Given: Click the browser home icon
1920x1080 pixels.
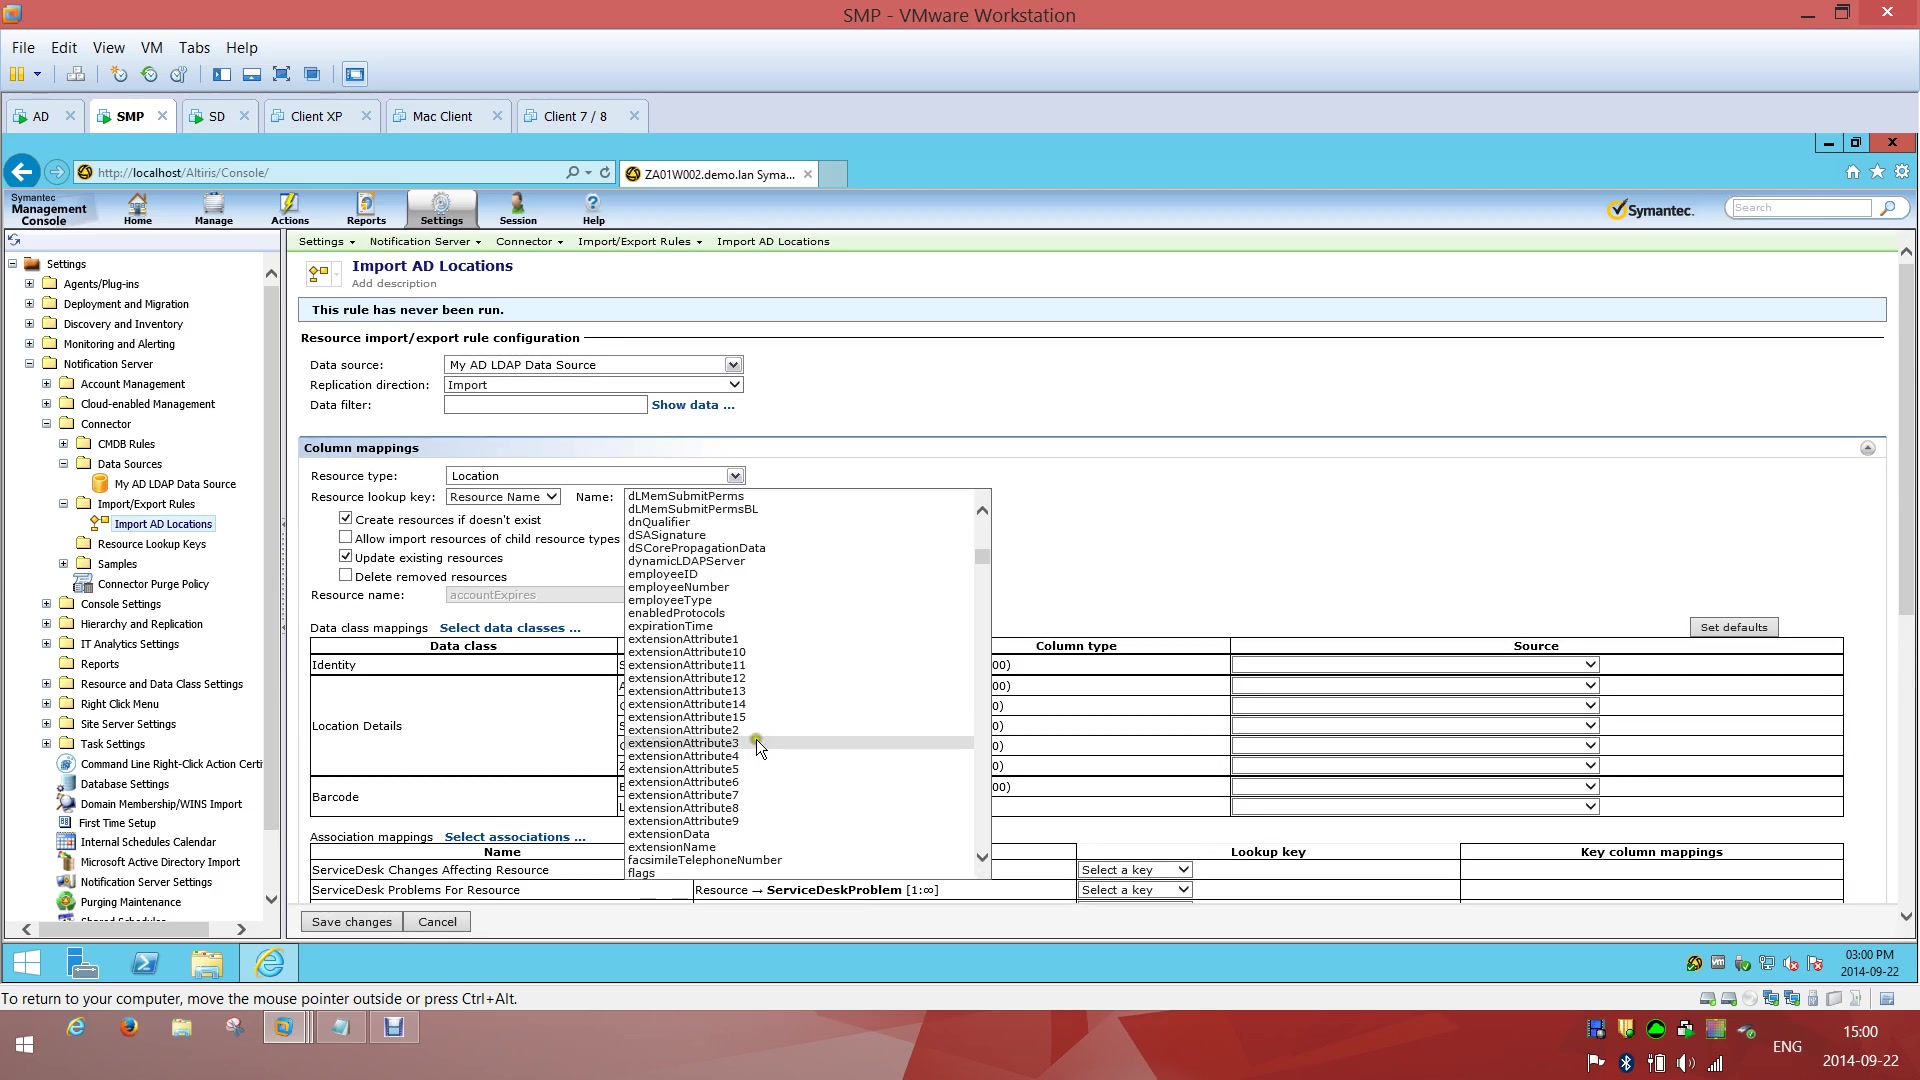Looking at the screenshot, I should click(1852, 172).
